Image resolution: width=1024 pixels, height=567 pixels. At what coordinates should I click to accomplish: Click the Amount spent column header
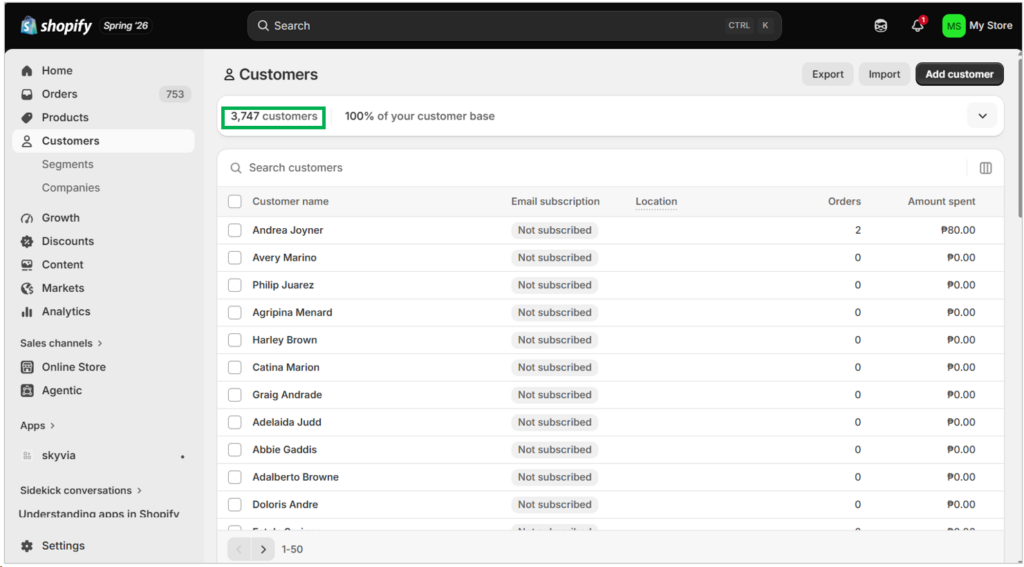(941, 201)
